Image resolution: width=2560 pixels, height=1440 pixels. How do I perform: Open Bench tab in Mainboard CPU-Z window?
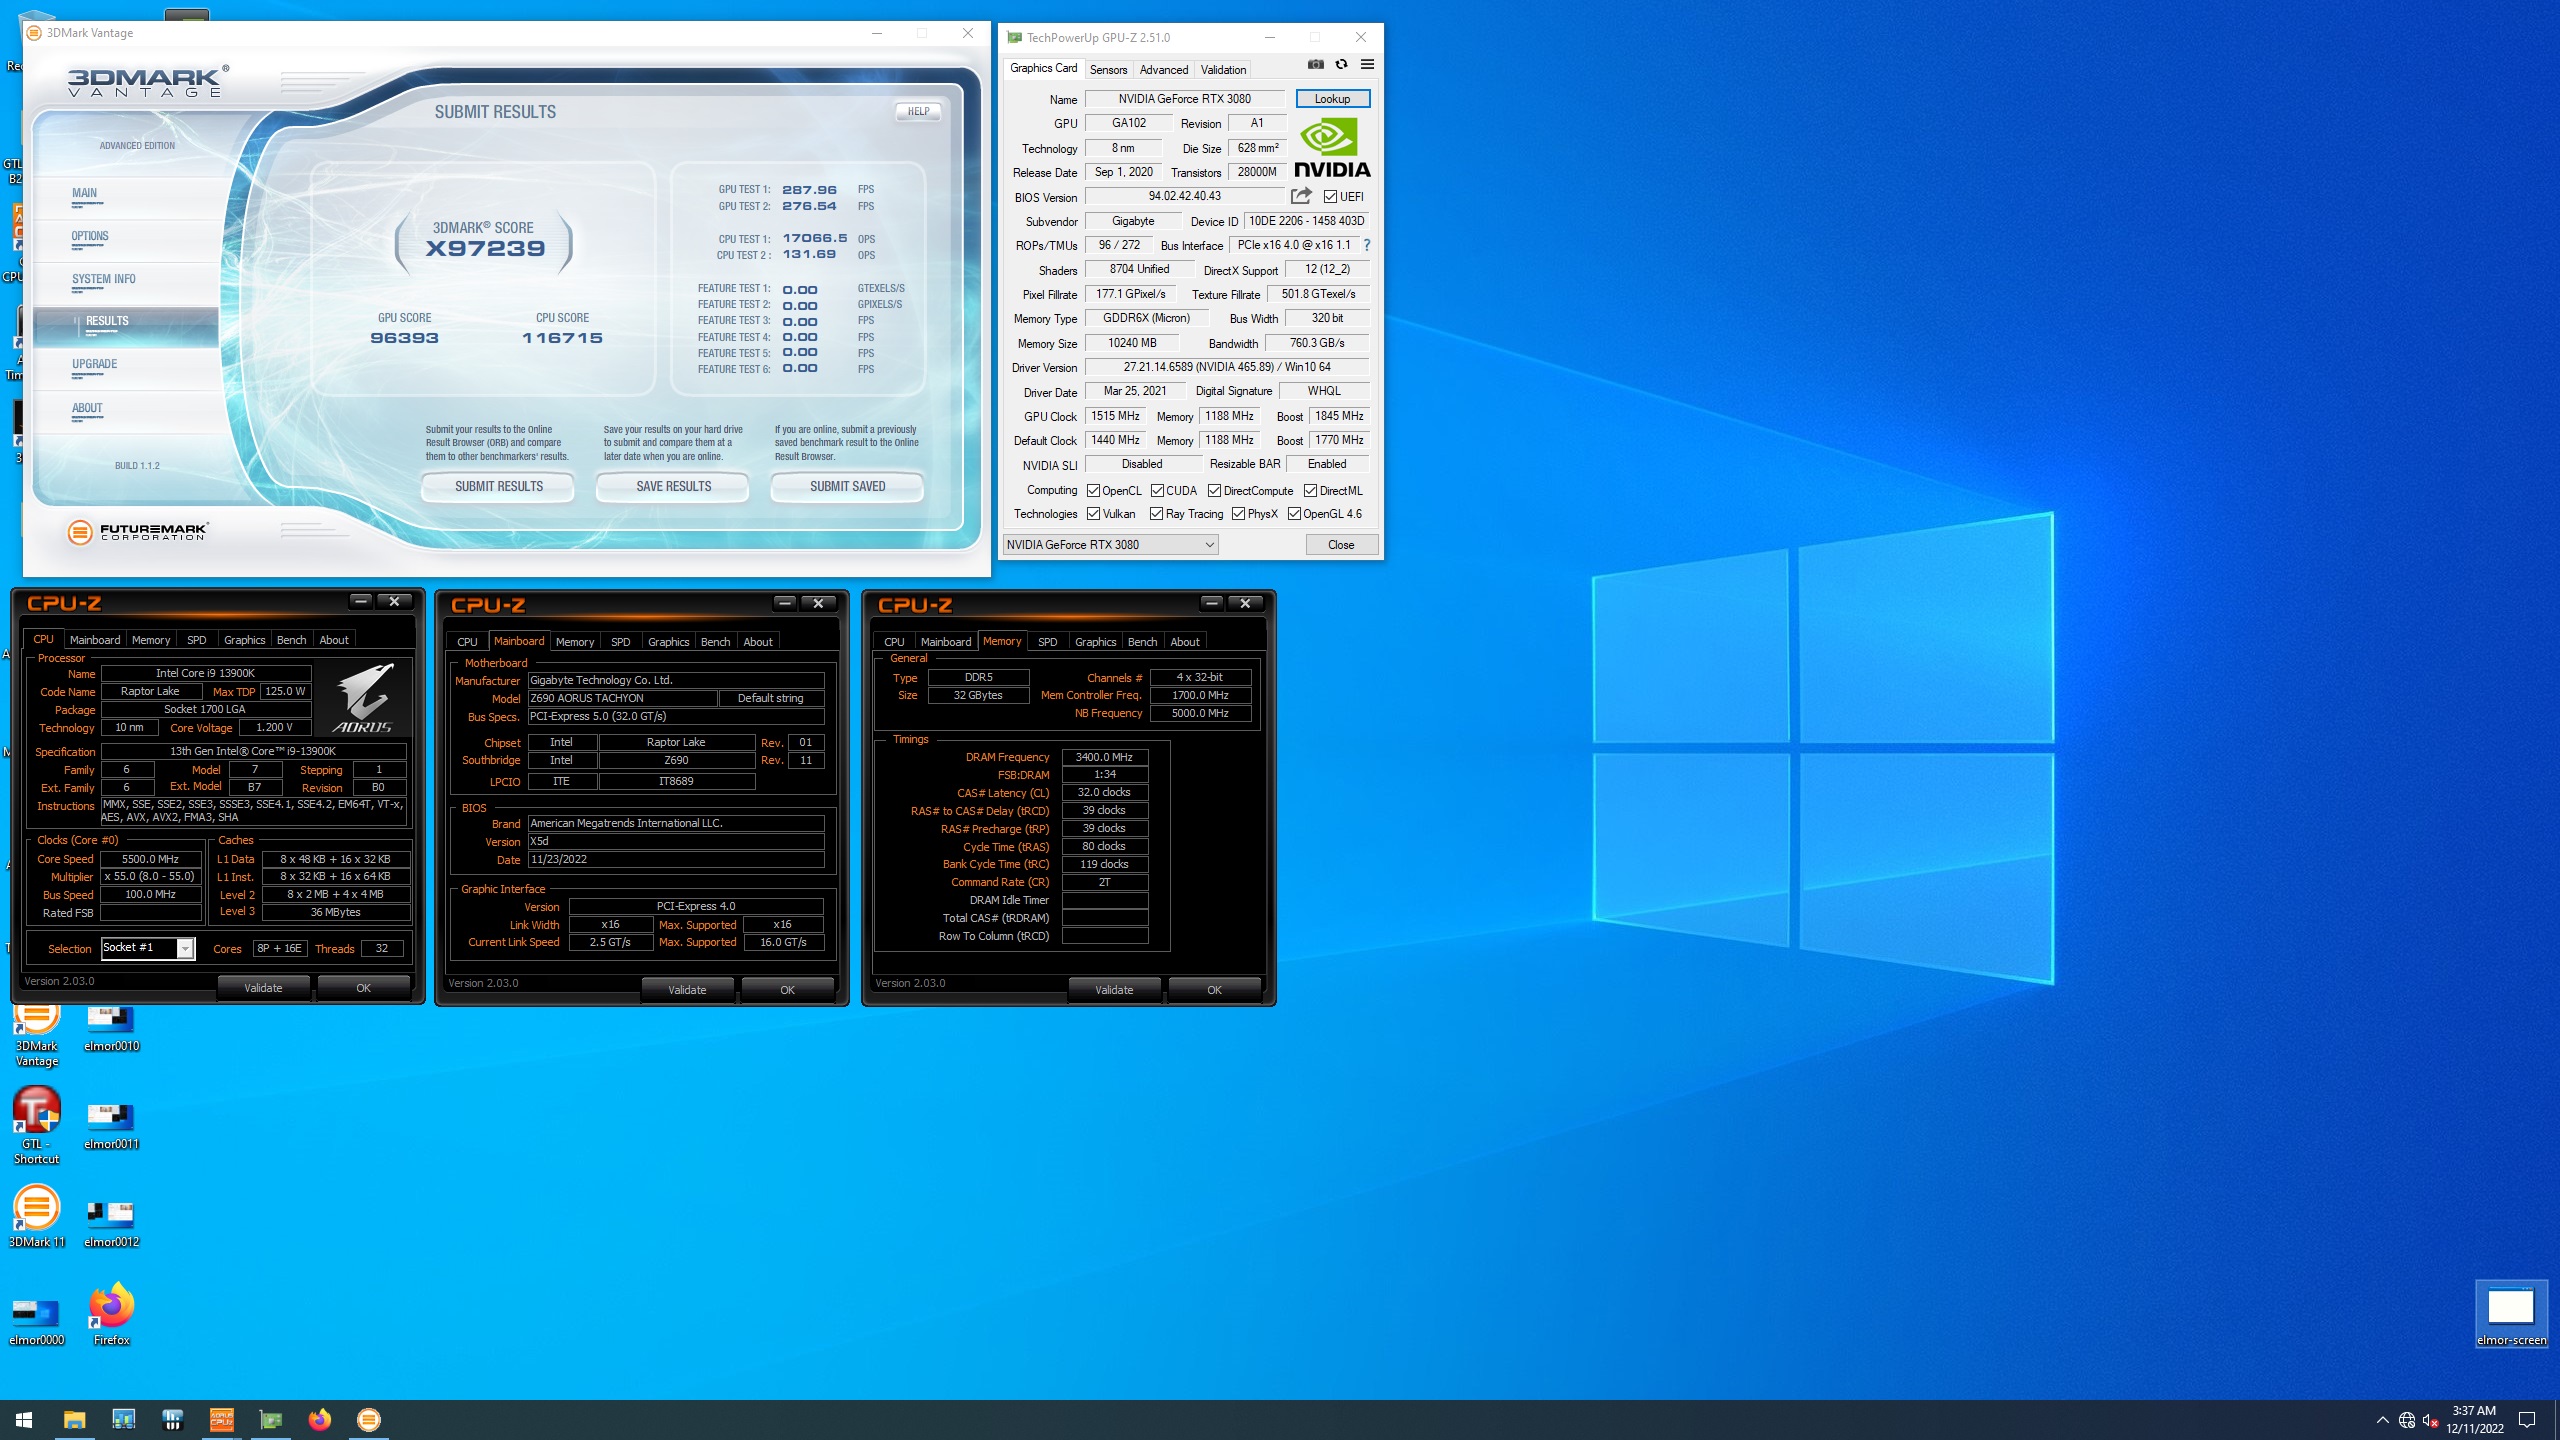(715, 642)
